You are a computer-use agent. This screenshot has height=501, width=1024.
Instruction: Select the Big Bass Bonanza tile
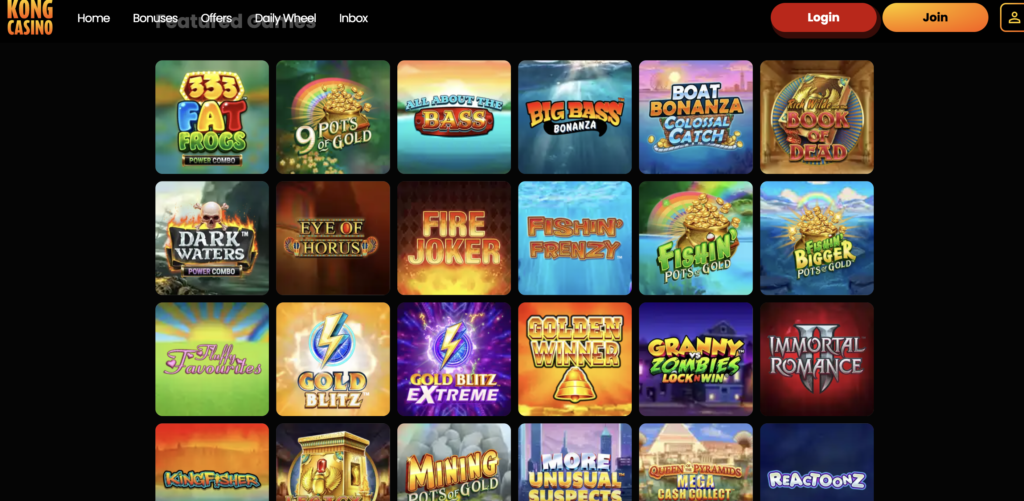[575, 117]
